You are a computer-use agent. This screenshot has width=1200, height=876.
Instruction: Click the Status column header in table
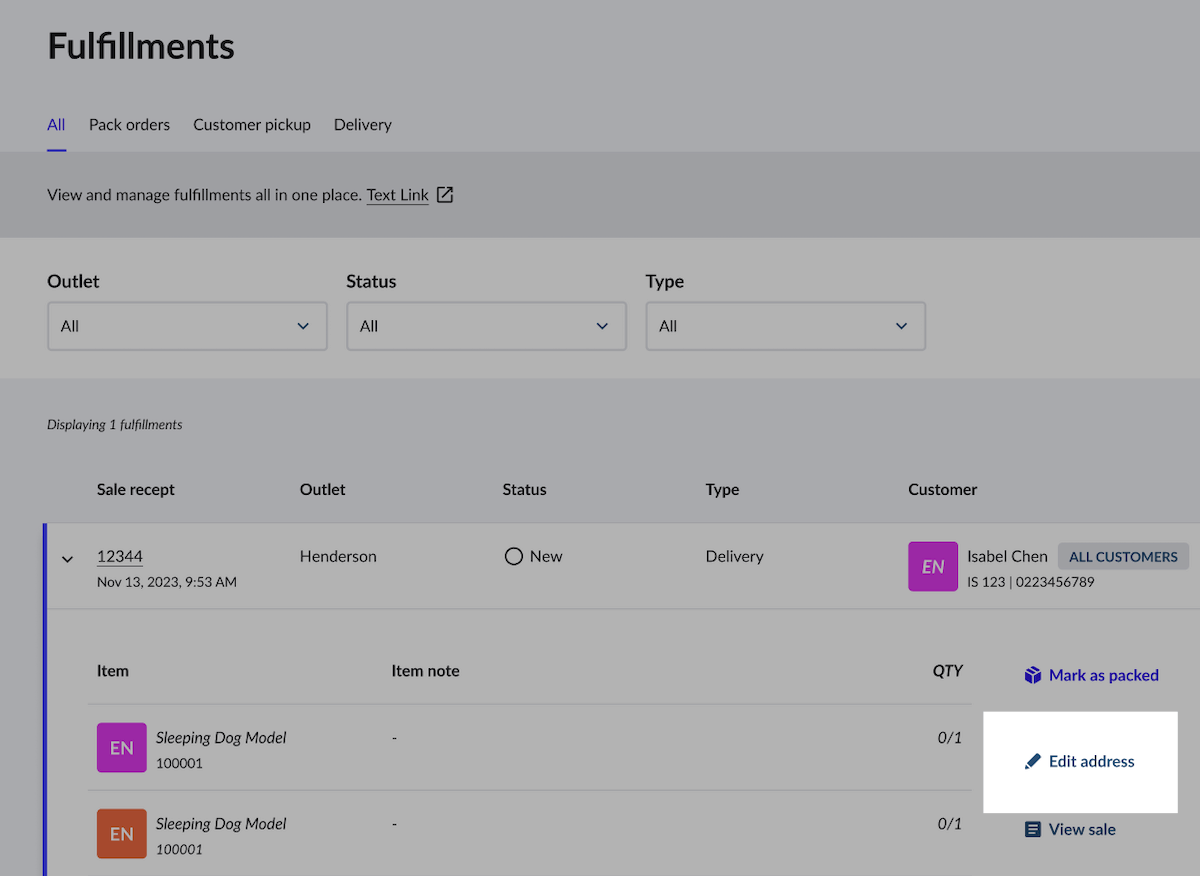[525, 490]
